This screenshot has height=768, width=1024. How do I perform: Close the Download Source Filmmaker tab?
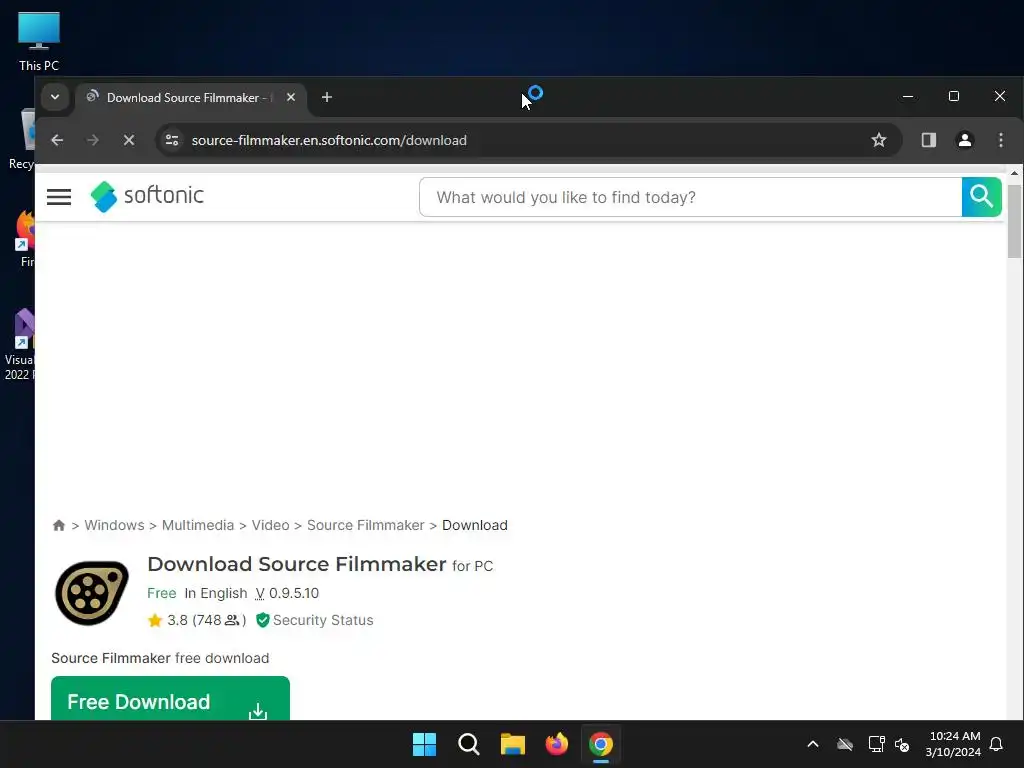click(x=291, y=97)
